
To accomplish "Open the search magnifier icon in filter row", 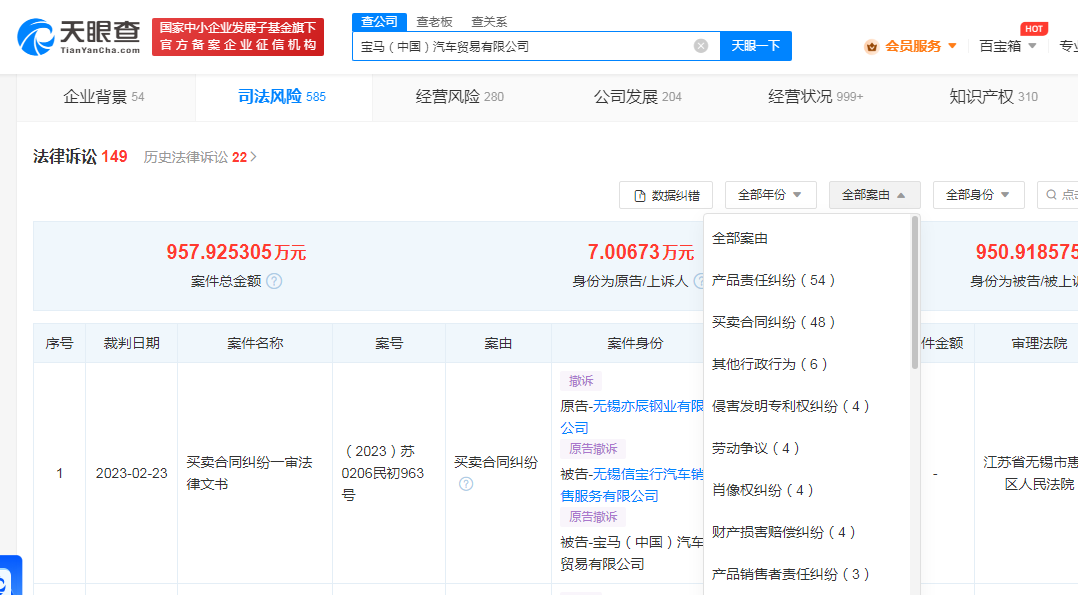I will (1051, 195).
